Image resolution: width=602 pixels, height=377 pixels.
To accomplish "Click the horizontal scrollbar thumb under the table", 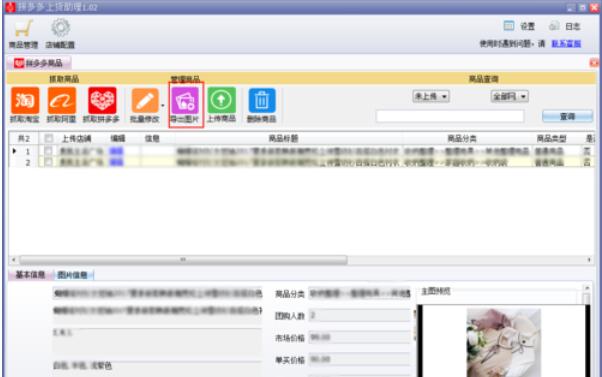I will point(184,260).
